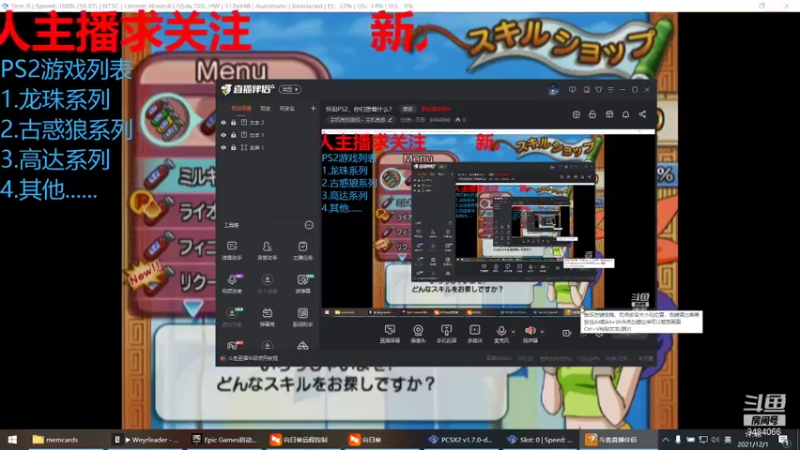The height and width of the screenshot is (450, 800).
Task: Add a mobile screen-cast source
Action: coord(446,334)
